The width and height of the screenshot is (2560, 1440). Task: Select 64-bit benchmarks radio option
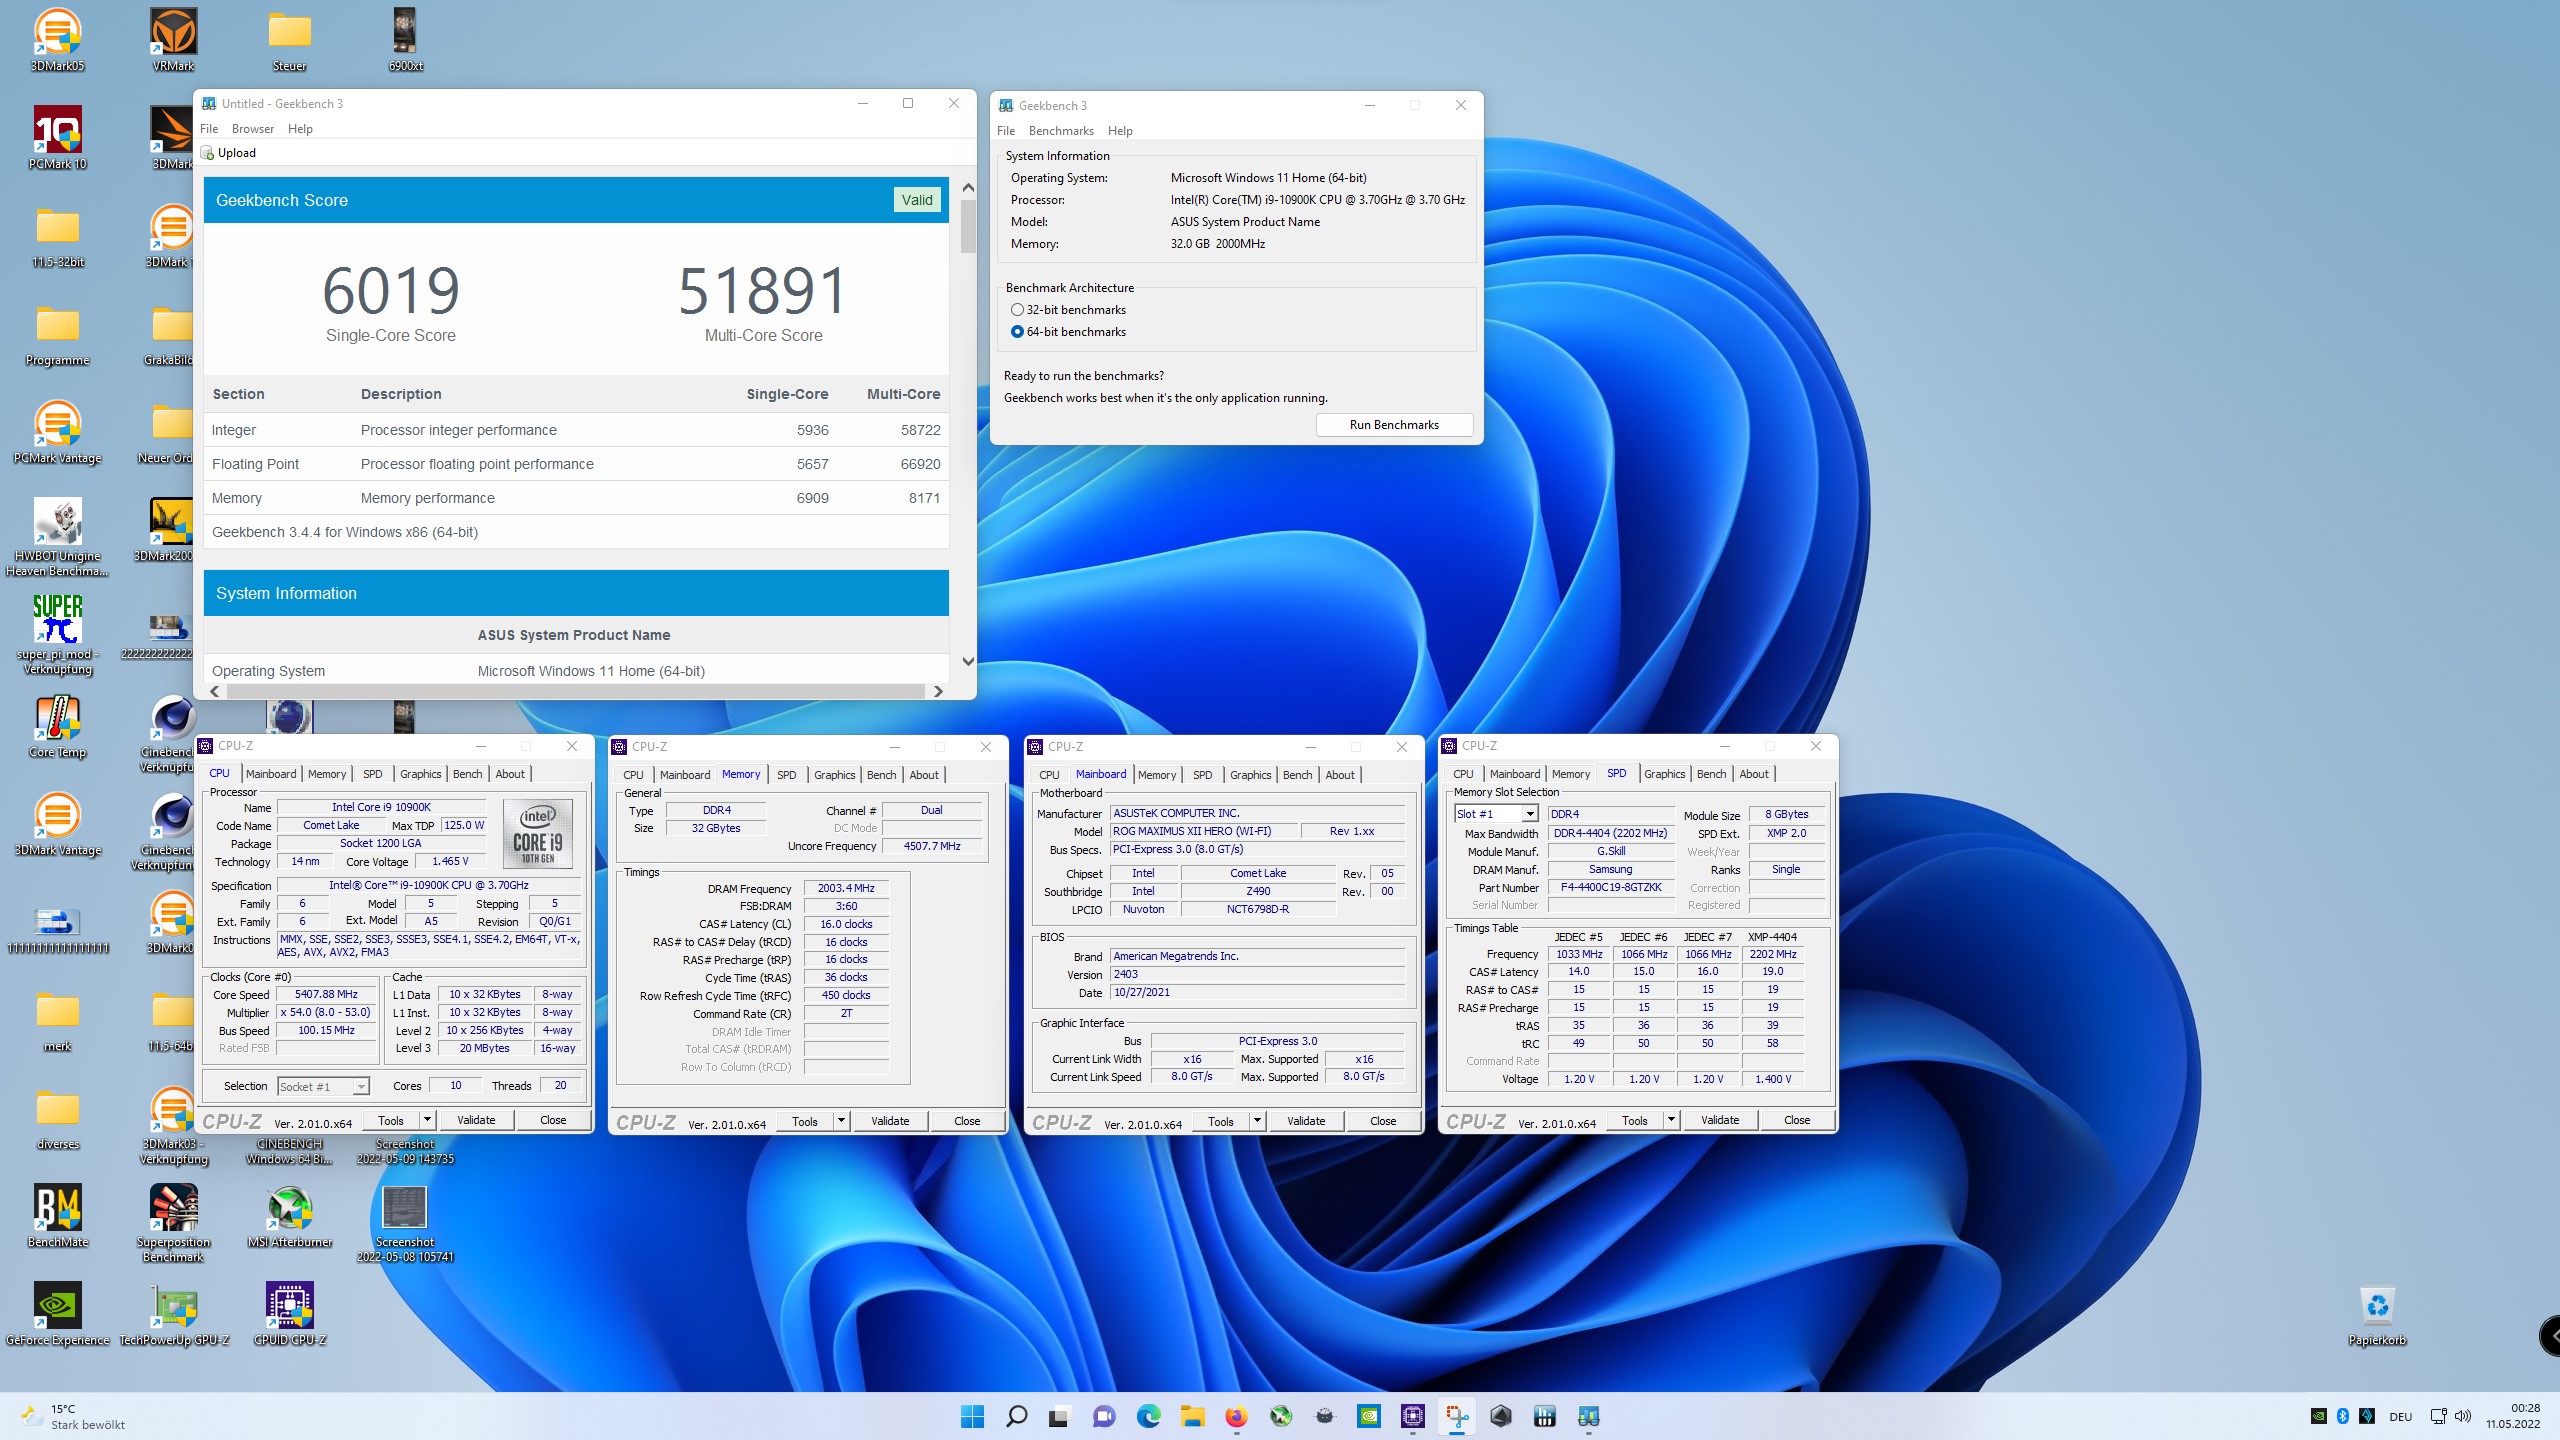(x=1068, y=332)
